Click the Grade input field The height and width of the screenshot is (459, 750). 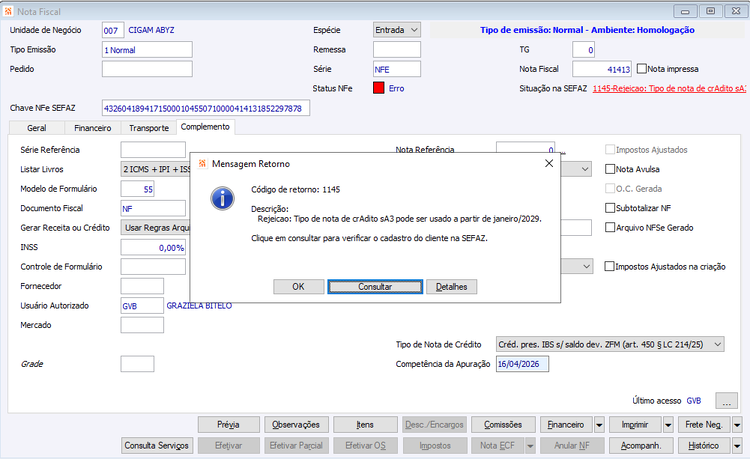pos(137,364)
